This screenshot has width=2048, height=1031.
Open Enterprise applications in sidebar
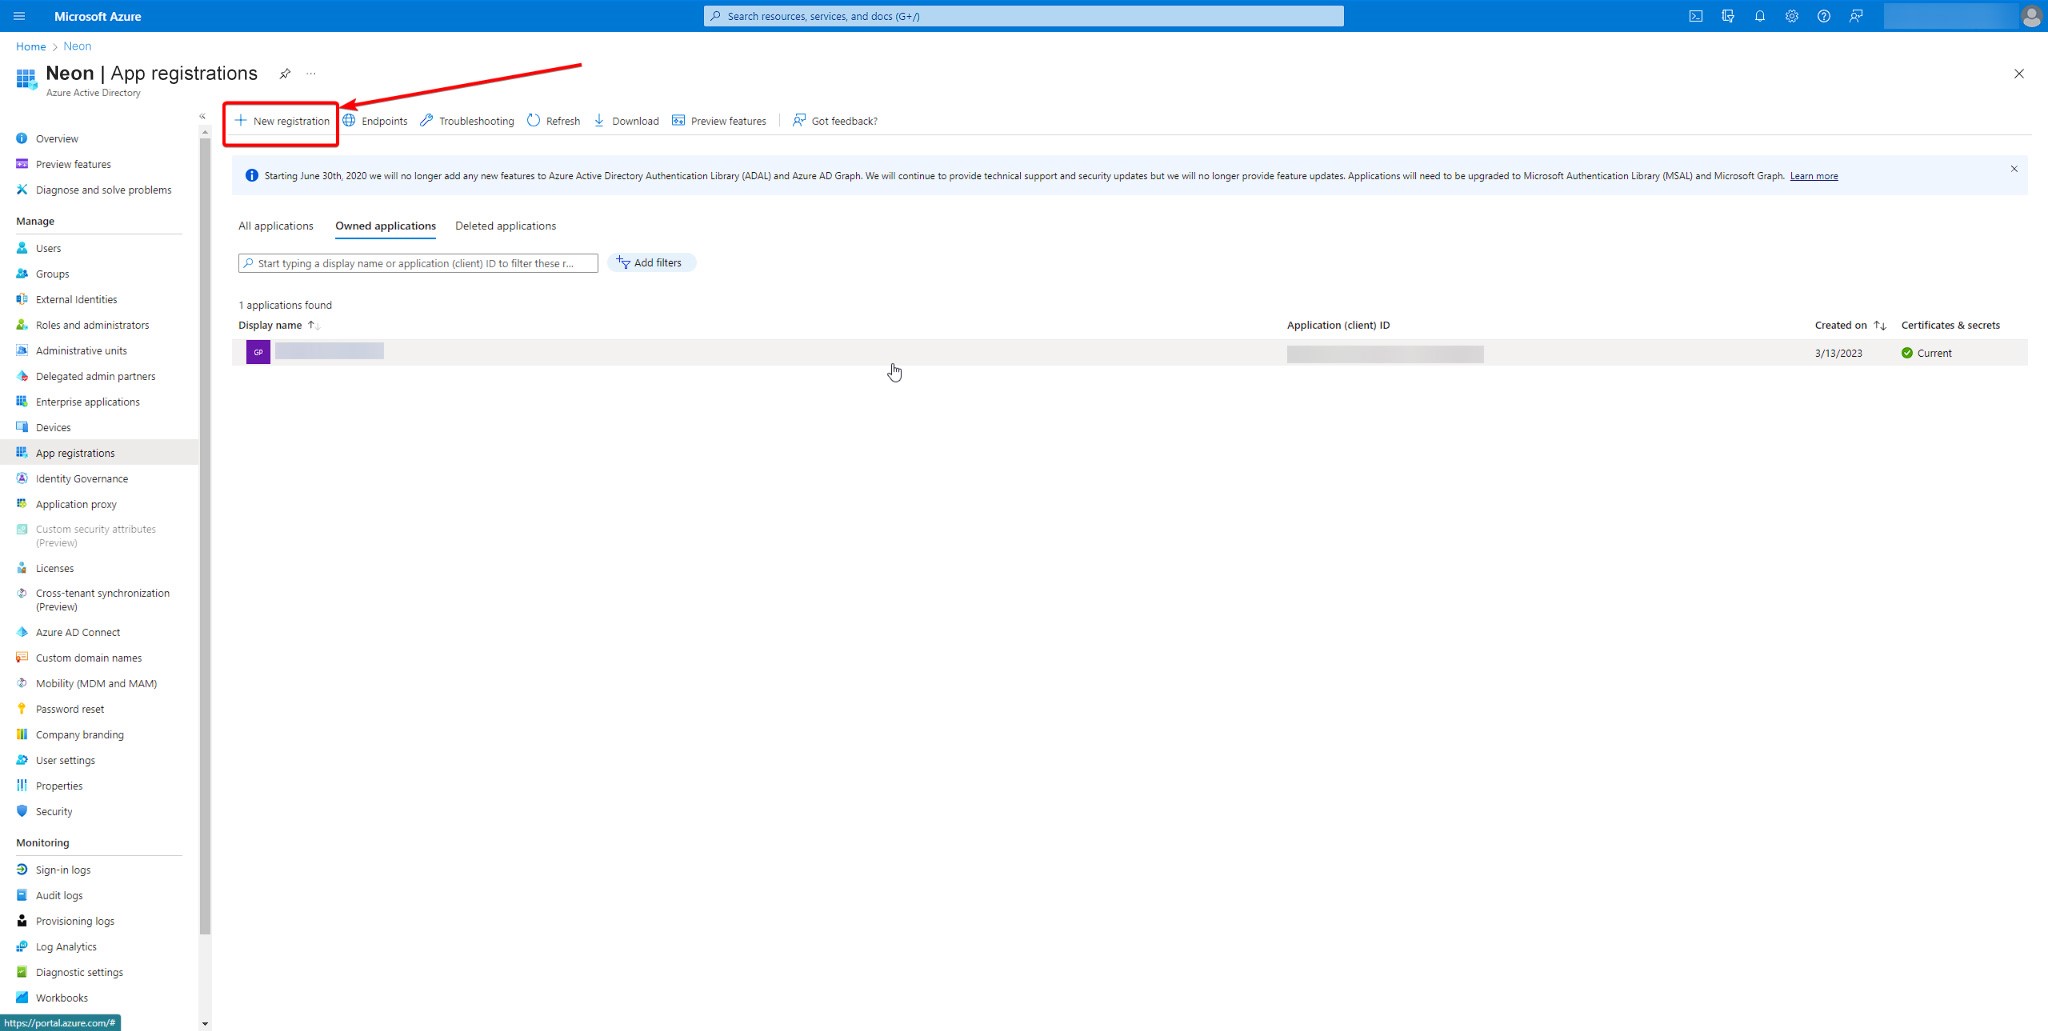click(x=87, y=402)
